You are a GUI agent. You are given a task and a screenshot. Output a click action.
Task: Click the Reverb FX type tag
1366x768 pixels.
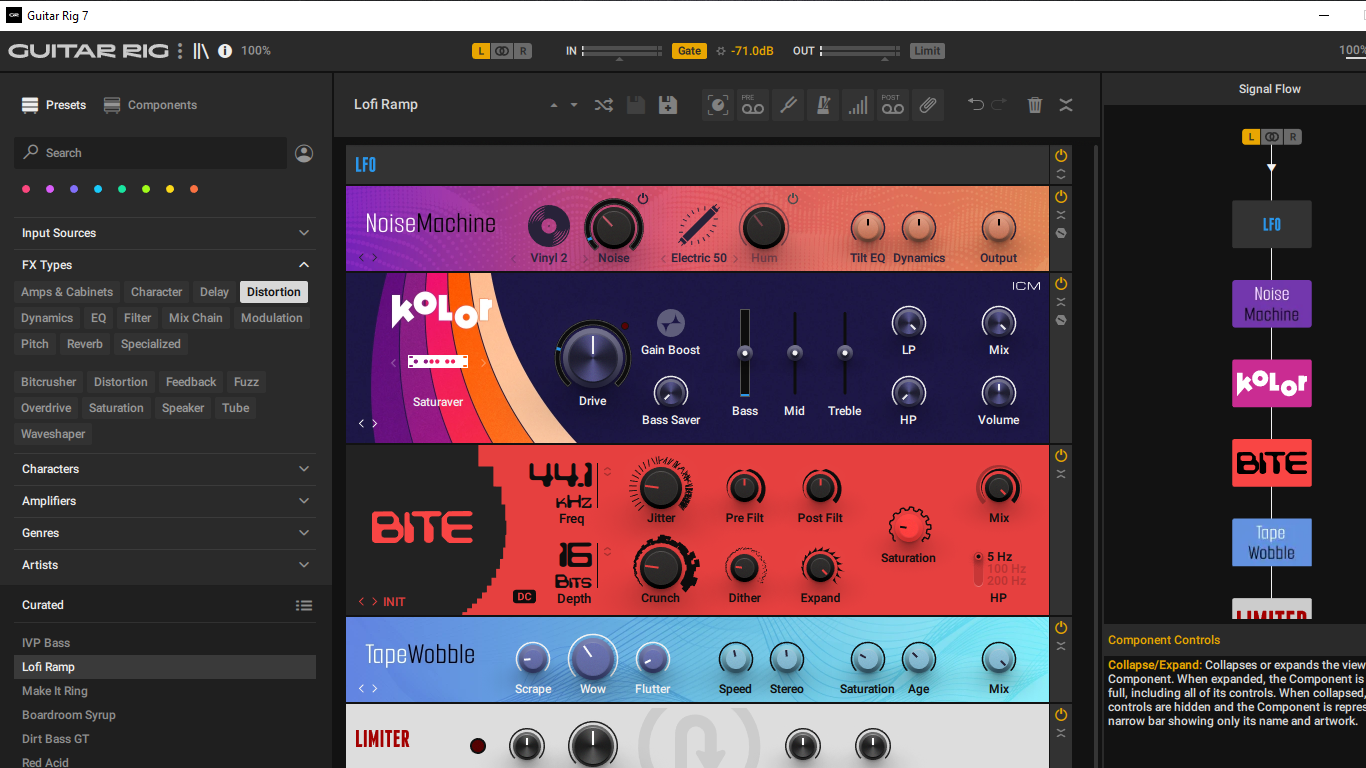tap(85, 344)
